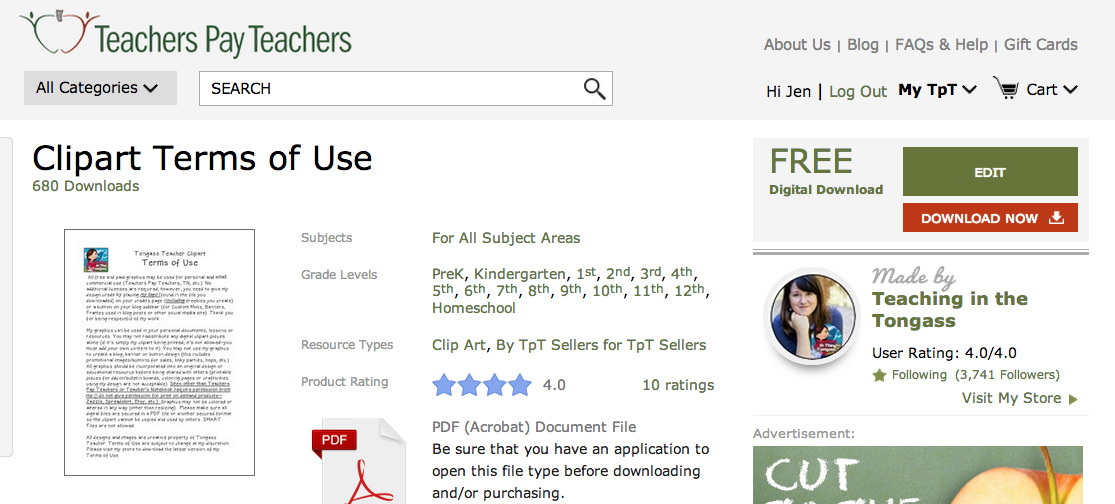Click the shopping cart icon
This screenshot has width=1115, height=504.
click(x=1005, y=89)
